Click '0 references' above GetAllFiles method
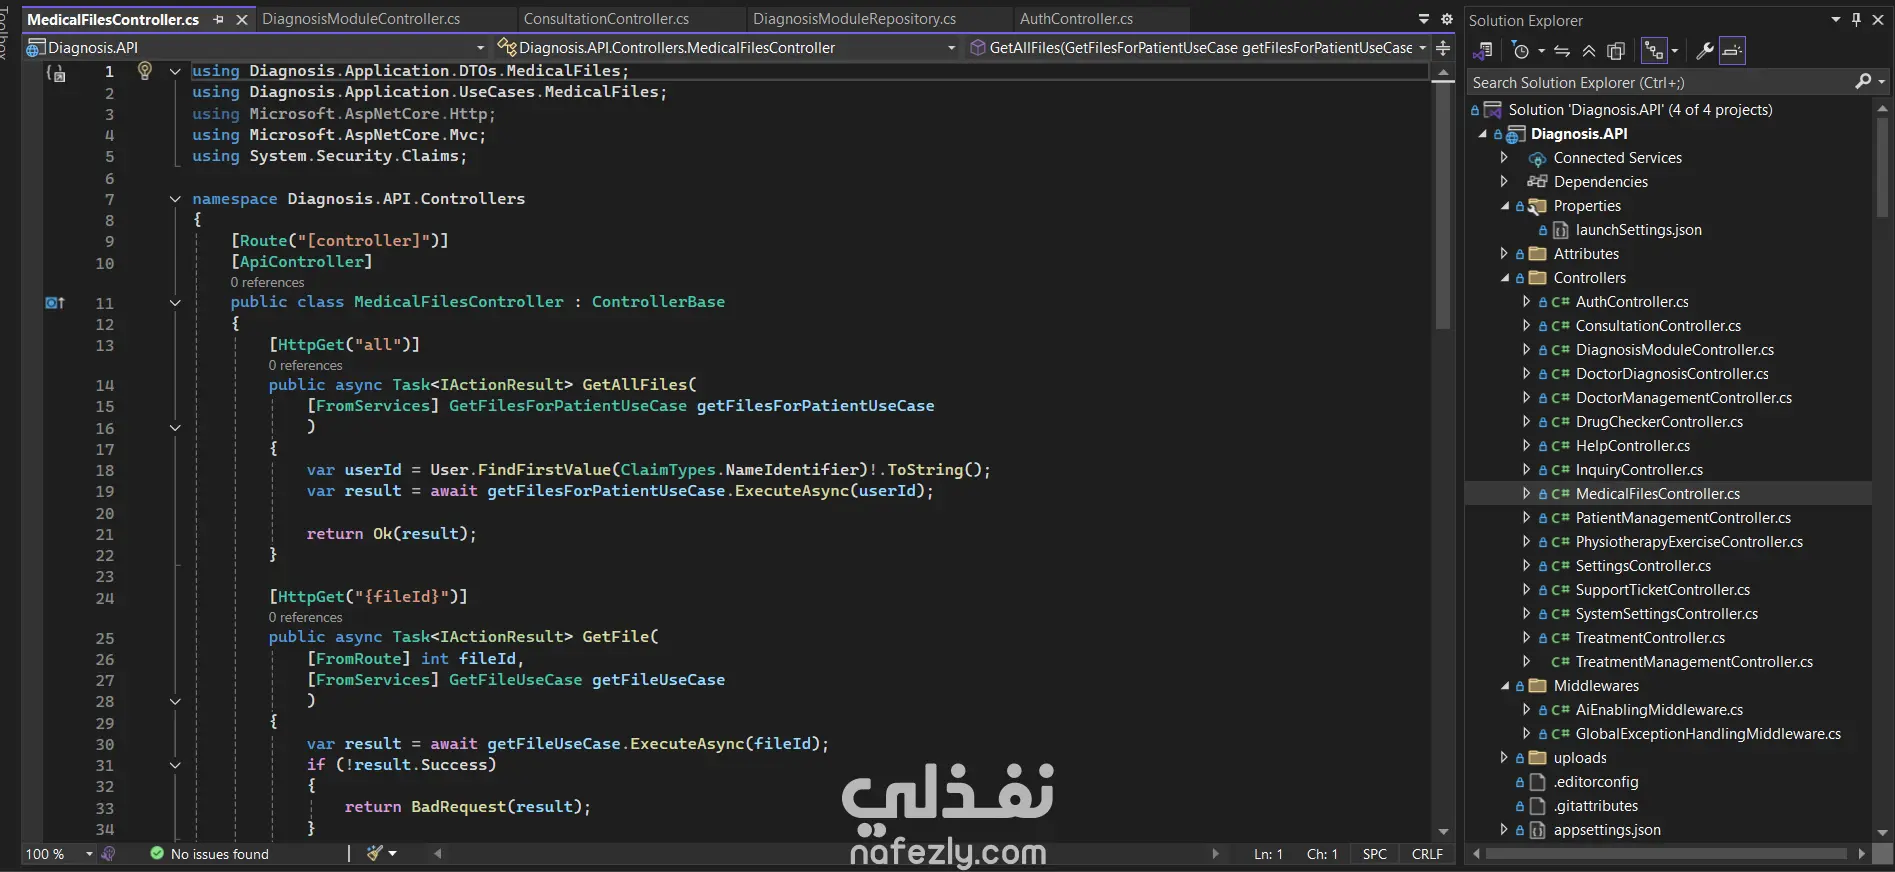 [x=305, y=366]
